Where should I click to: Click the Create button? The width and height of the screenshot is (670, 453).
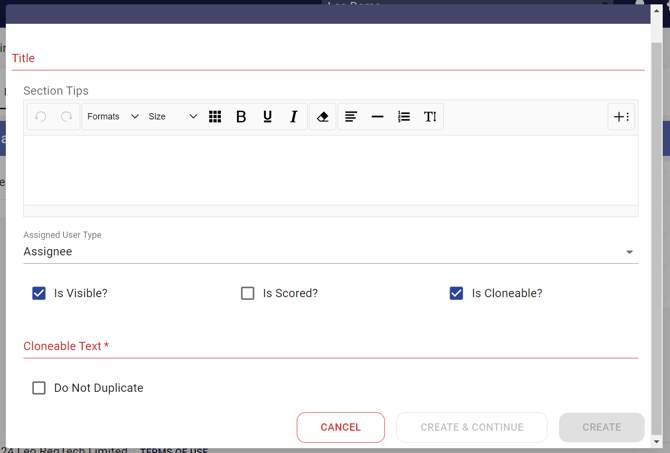click(601, 427)
